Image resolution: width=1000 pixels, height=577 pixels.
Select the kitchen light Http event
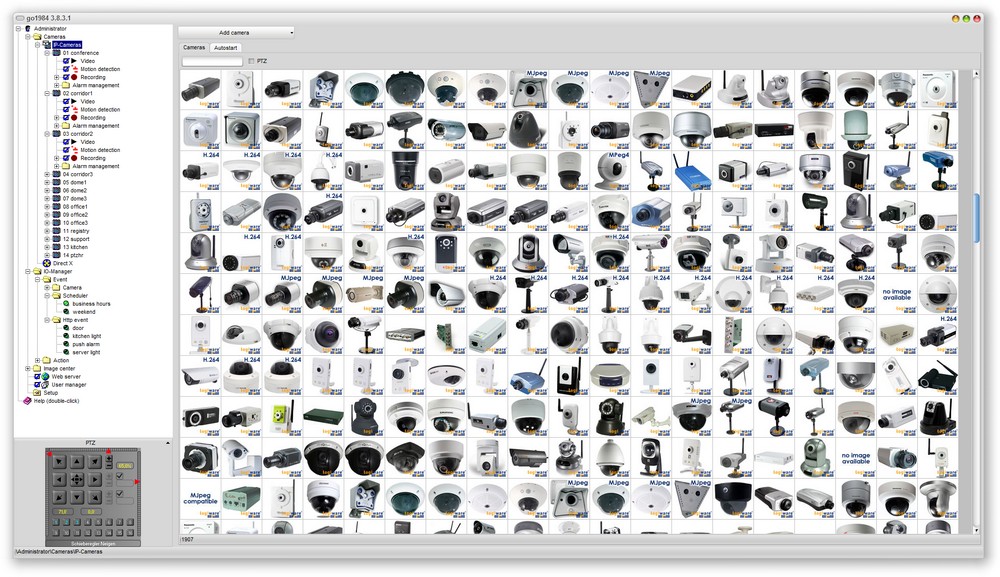point(87,336)
